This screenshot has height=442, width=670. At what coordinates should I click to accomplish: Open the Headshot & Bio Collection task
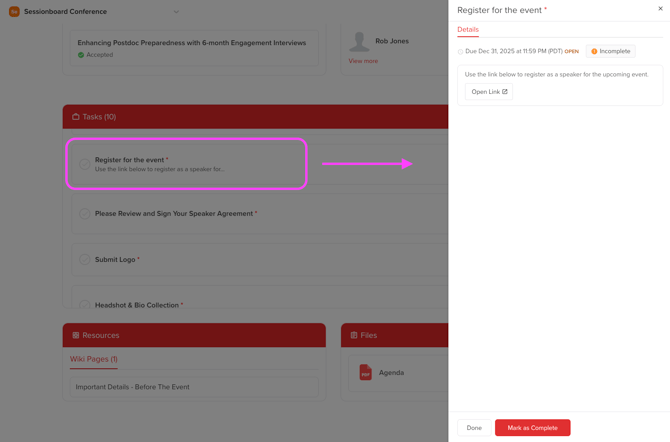click(x=139, y=305)
